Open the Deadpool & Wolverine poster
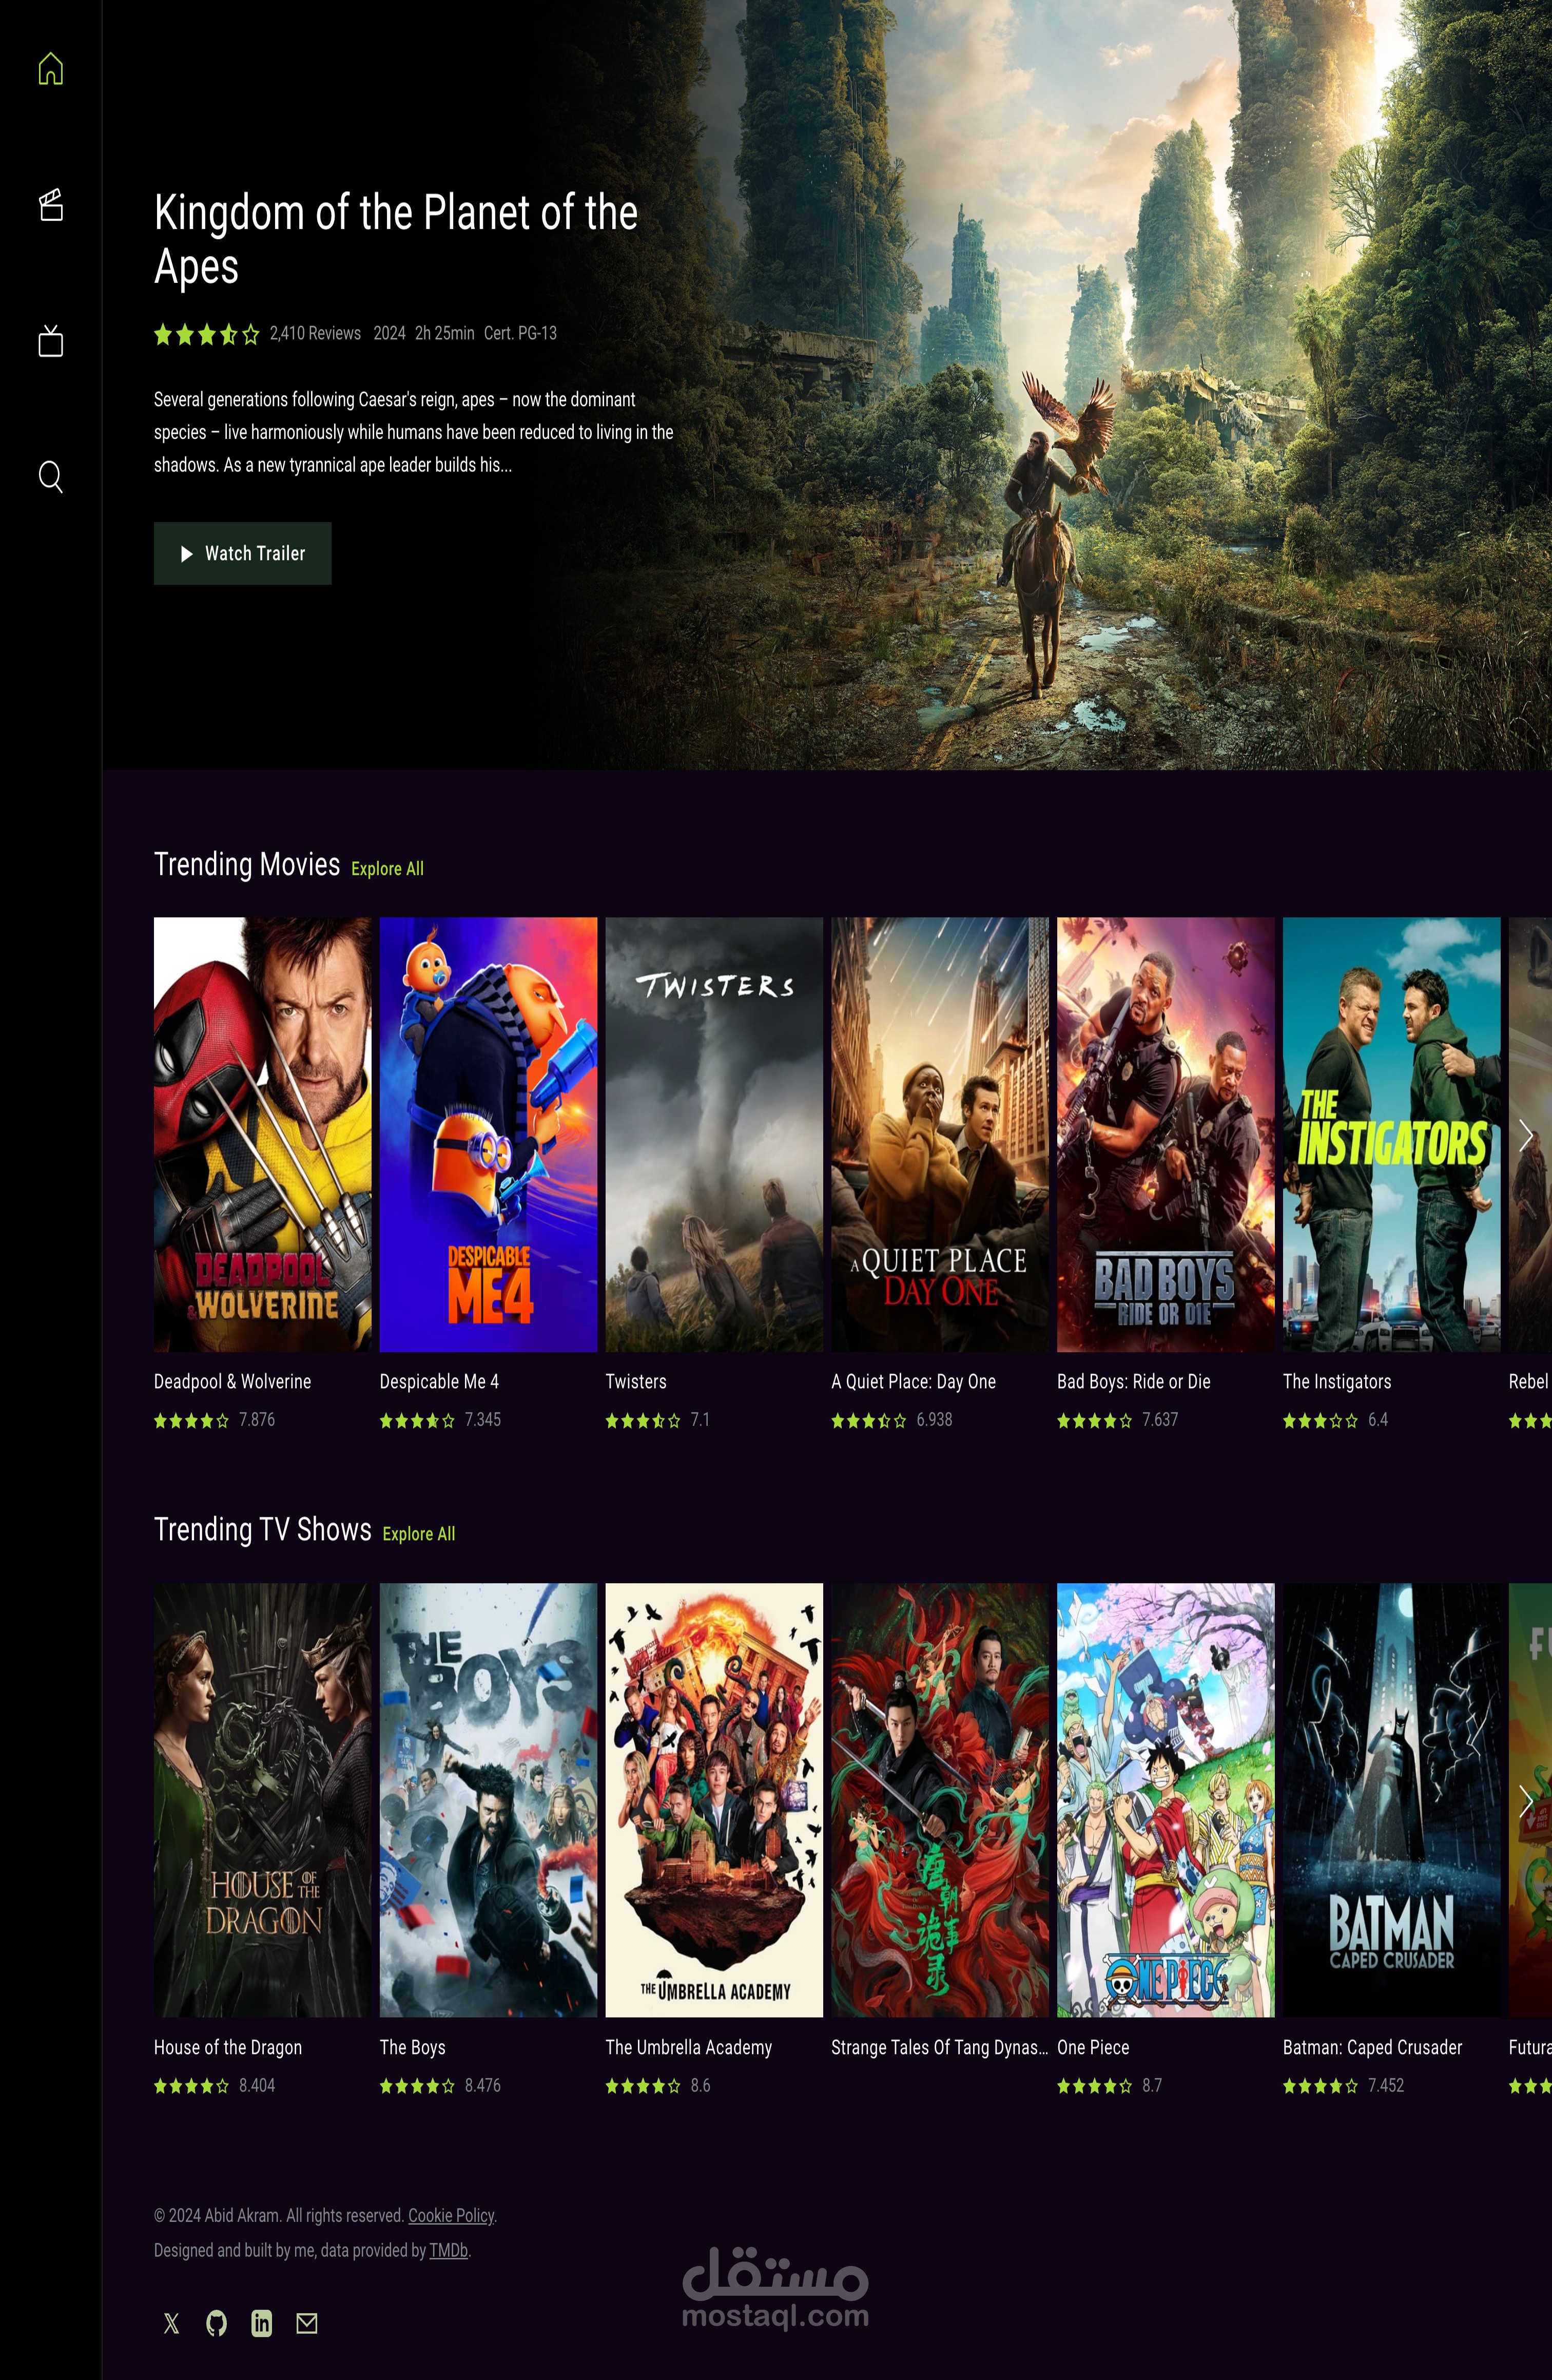1552x2380 pixels. pos(262,1134)
